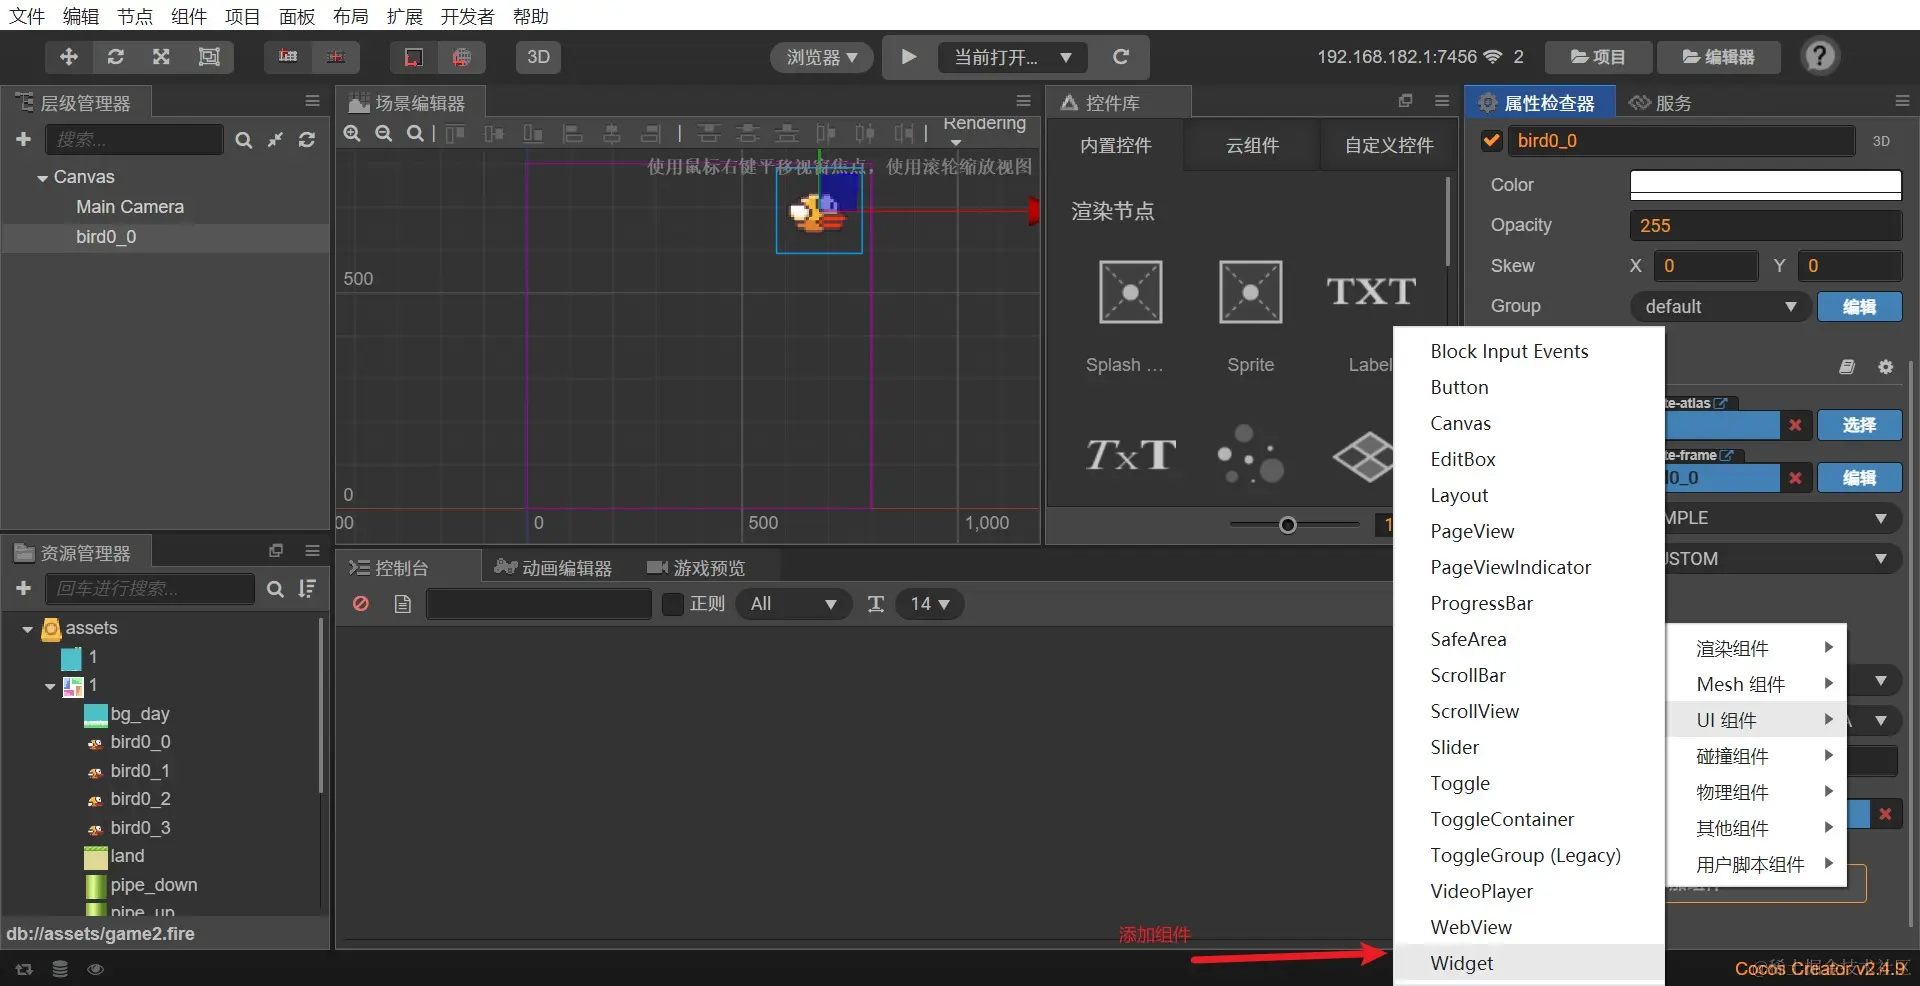
Task: Switch to the animation editor tab
Action: click(x=553, y=568)
